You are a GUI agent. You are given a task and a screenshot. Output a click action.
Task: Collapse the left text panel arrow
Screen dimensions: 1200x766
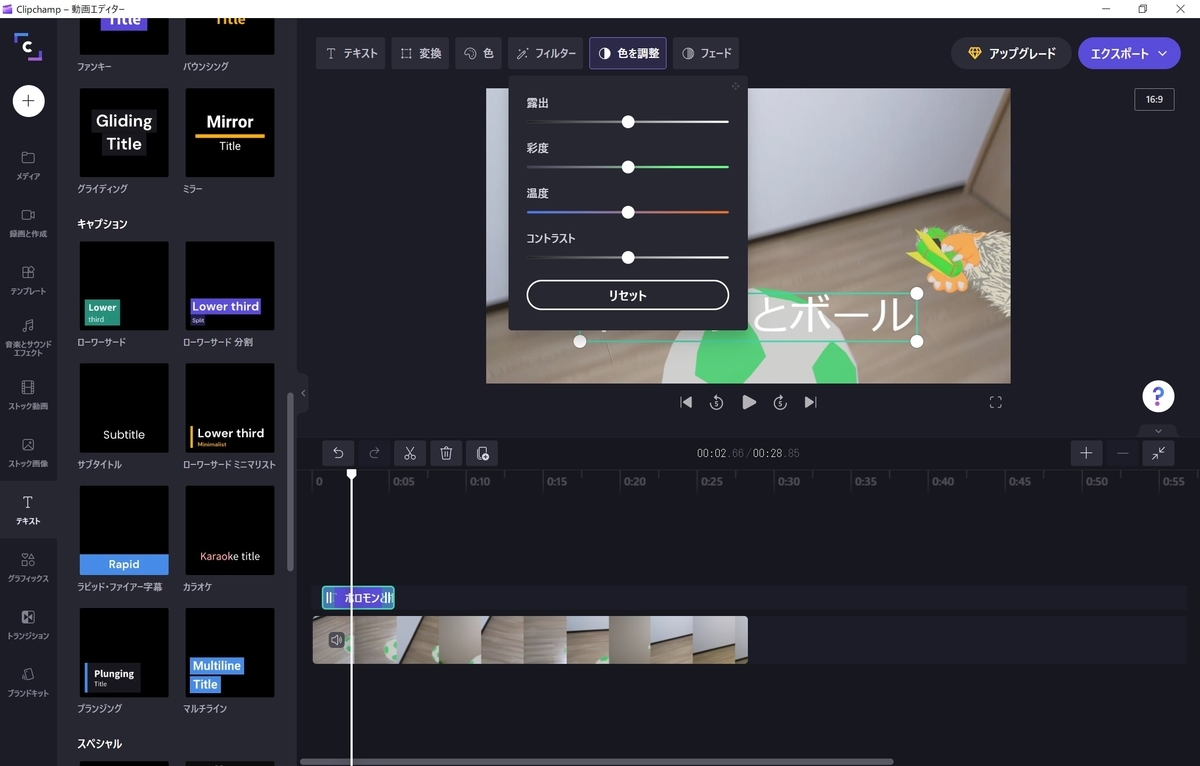click(x=303, y=393)
